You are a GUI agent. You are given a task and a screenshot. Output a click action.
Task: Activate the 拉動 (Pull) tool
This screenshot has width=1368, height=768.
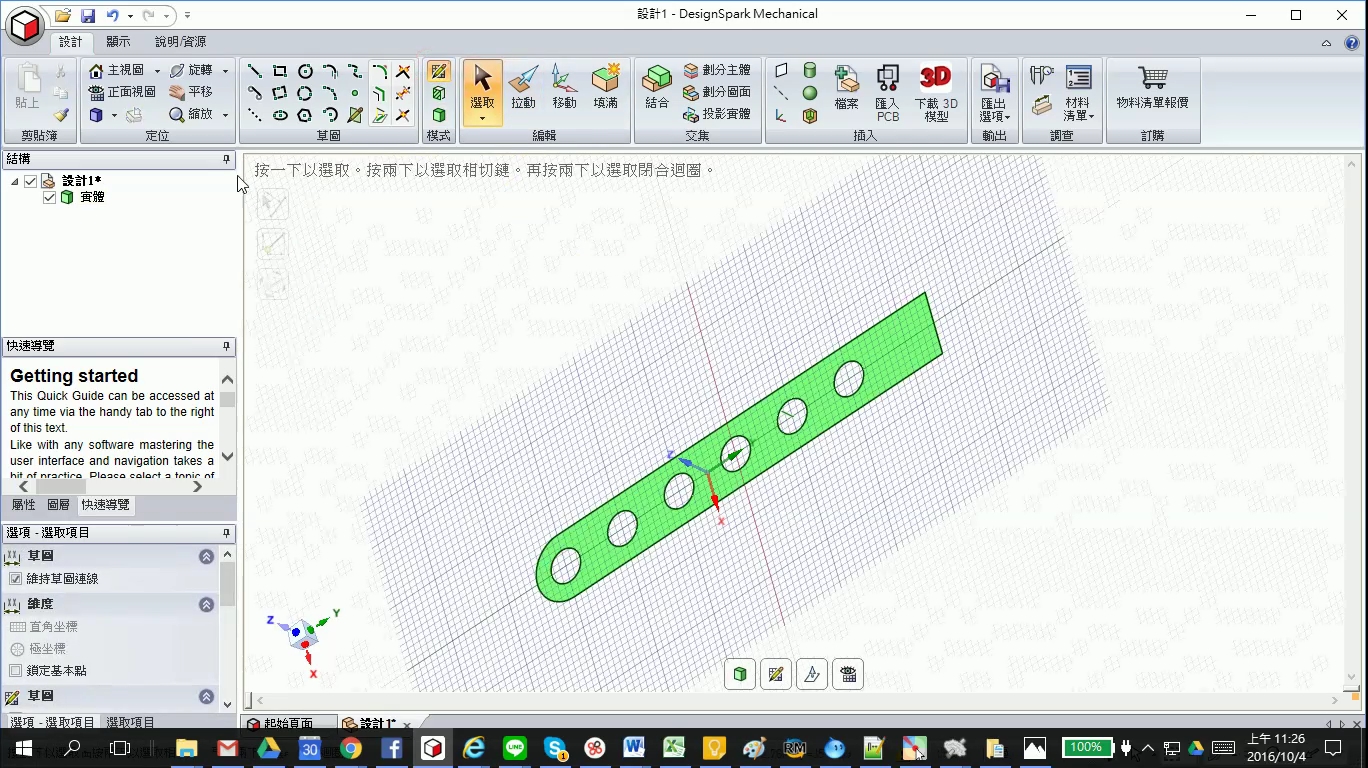[x=523, y=87]
